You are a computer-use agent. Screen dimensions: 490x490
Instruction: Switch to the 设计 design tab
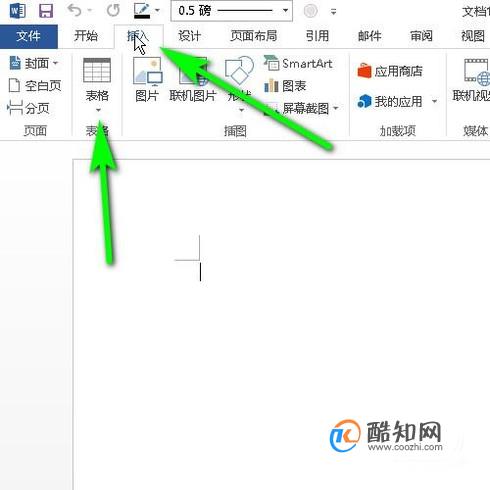coord(189,36)
